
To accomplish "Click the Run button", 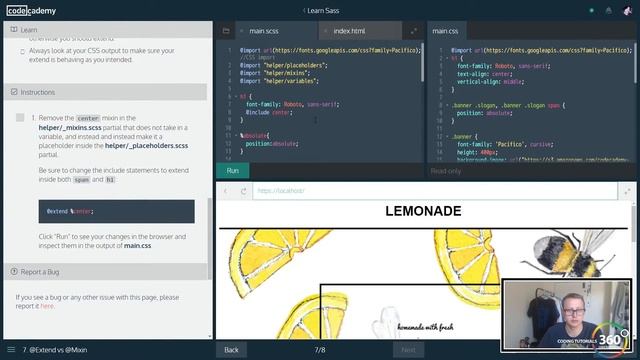I will tap(233, 171).
